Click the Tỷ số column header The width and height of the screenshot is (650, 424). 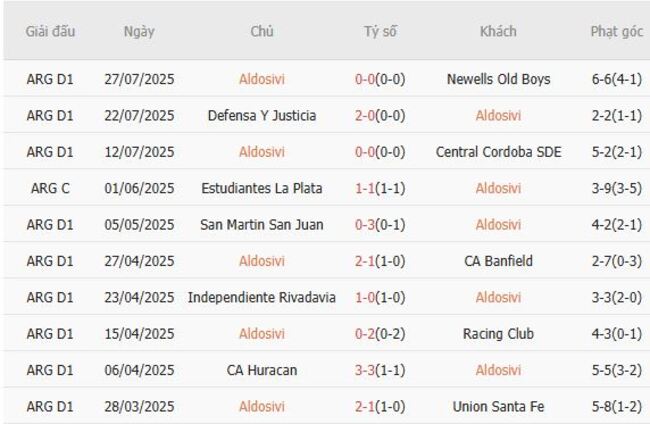point(380,31)
